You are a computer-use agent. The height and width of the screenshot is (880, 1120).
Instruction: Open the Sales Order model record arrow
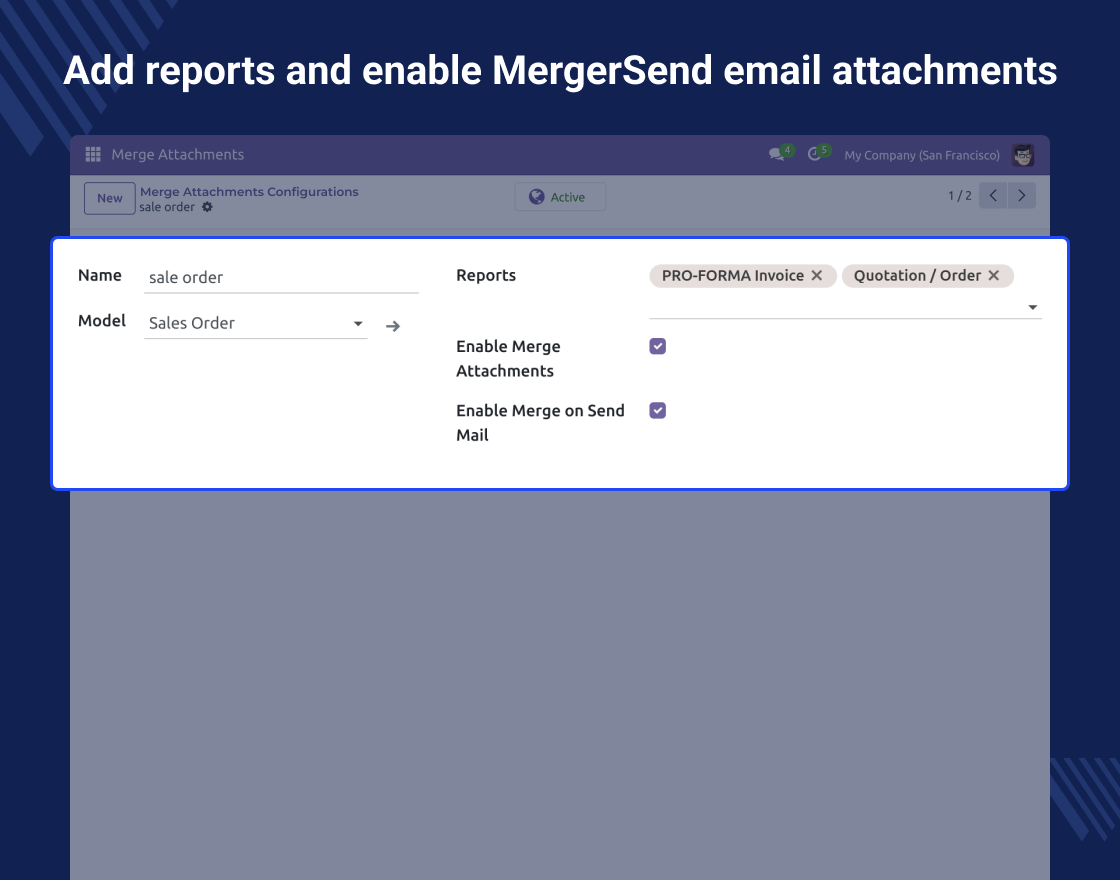[x=393, y=326]
